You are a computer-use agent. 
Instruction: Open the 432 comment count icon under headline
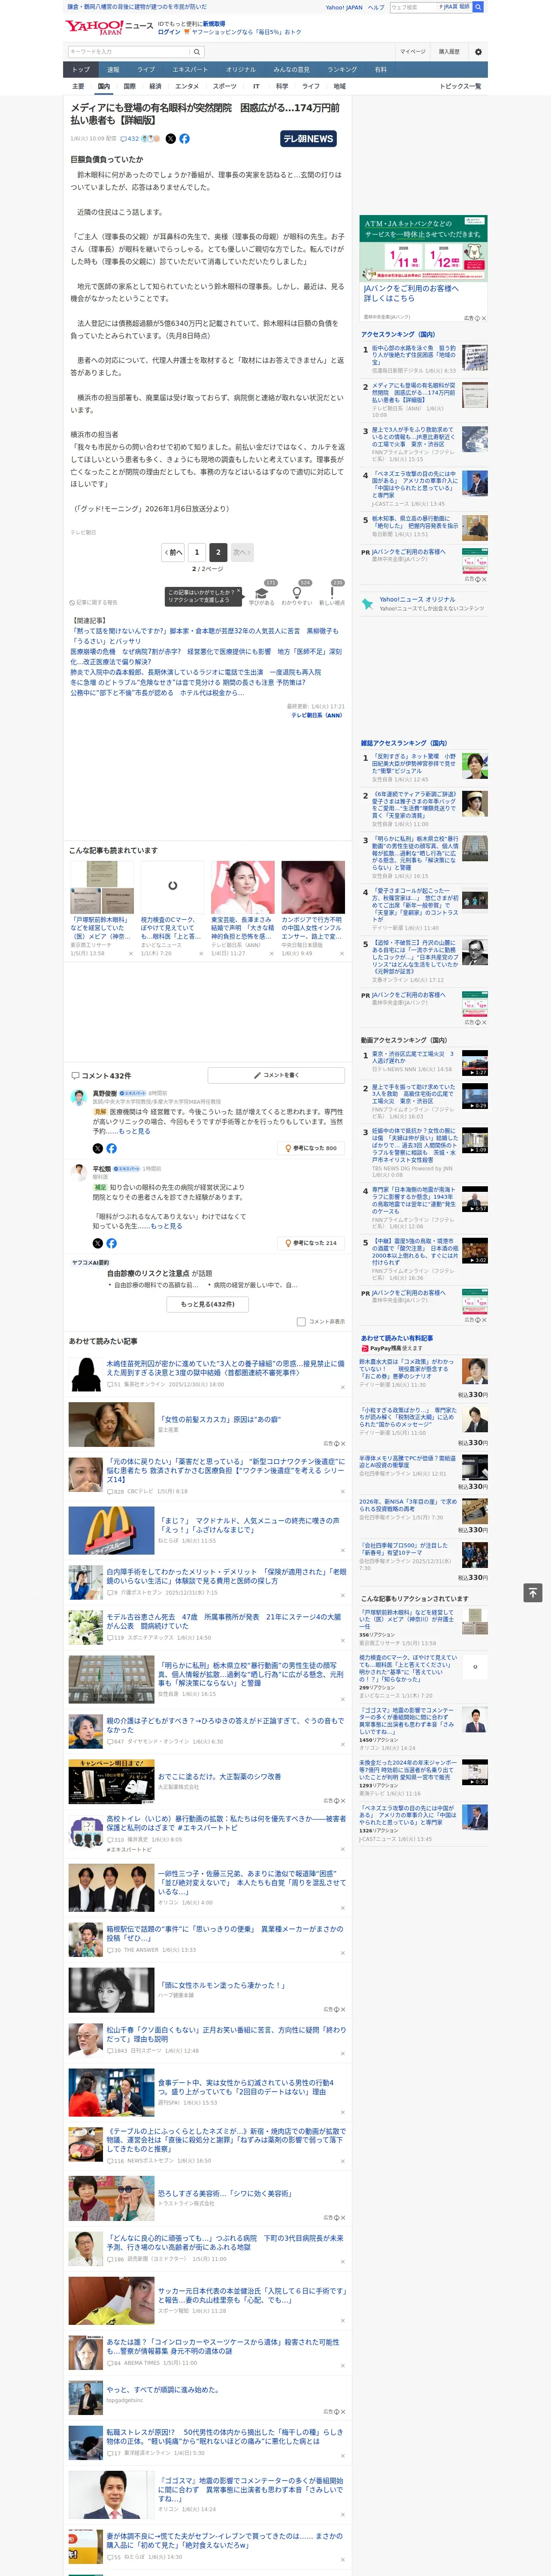point(131,139)
